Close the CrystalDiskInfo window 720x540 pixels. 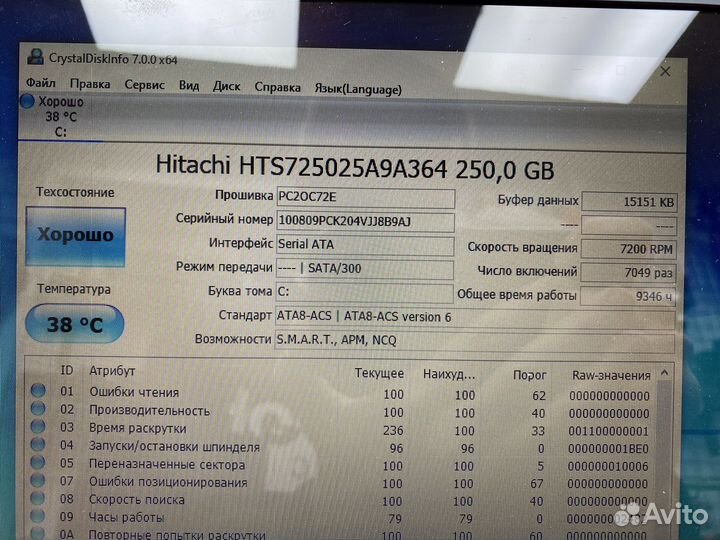665,71
